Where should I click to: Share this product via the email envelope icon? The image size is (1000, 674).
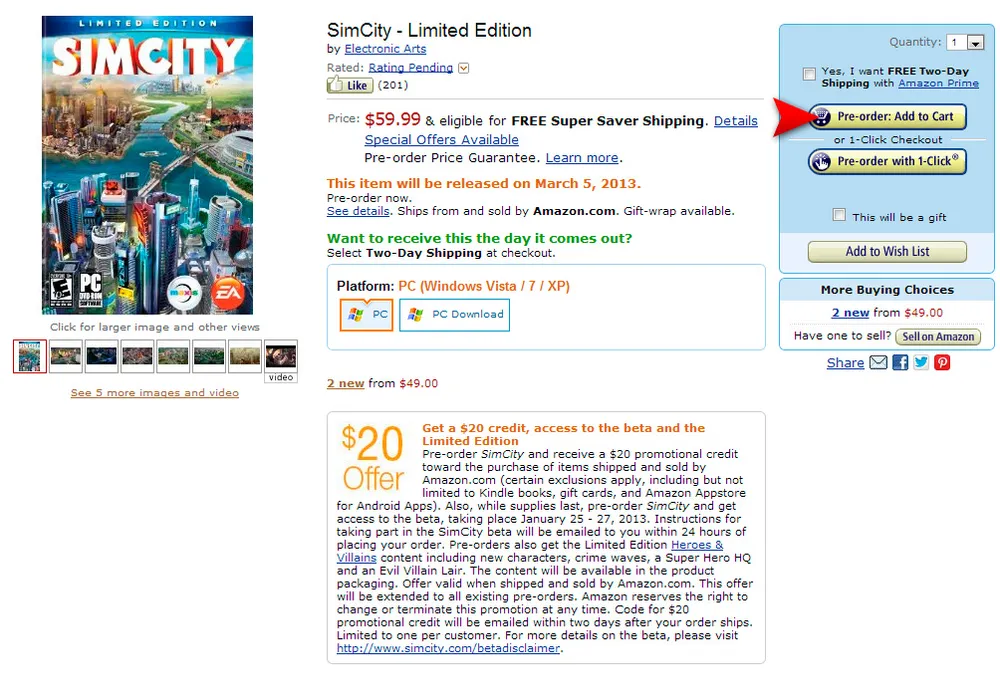coord(879,363)
